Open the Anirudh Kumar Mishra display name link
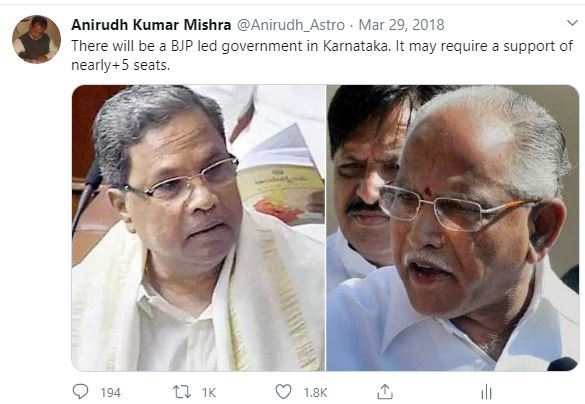This screenshot has width=585, height=404. coord(151,25)
